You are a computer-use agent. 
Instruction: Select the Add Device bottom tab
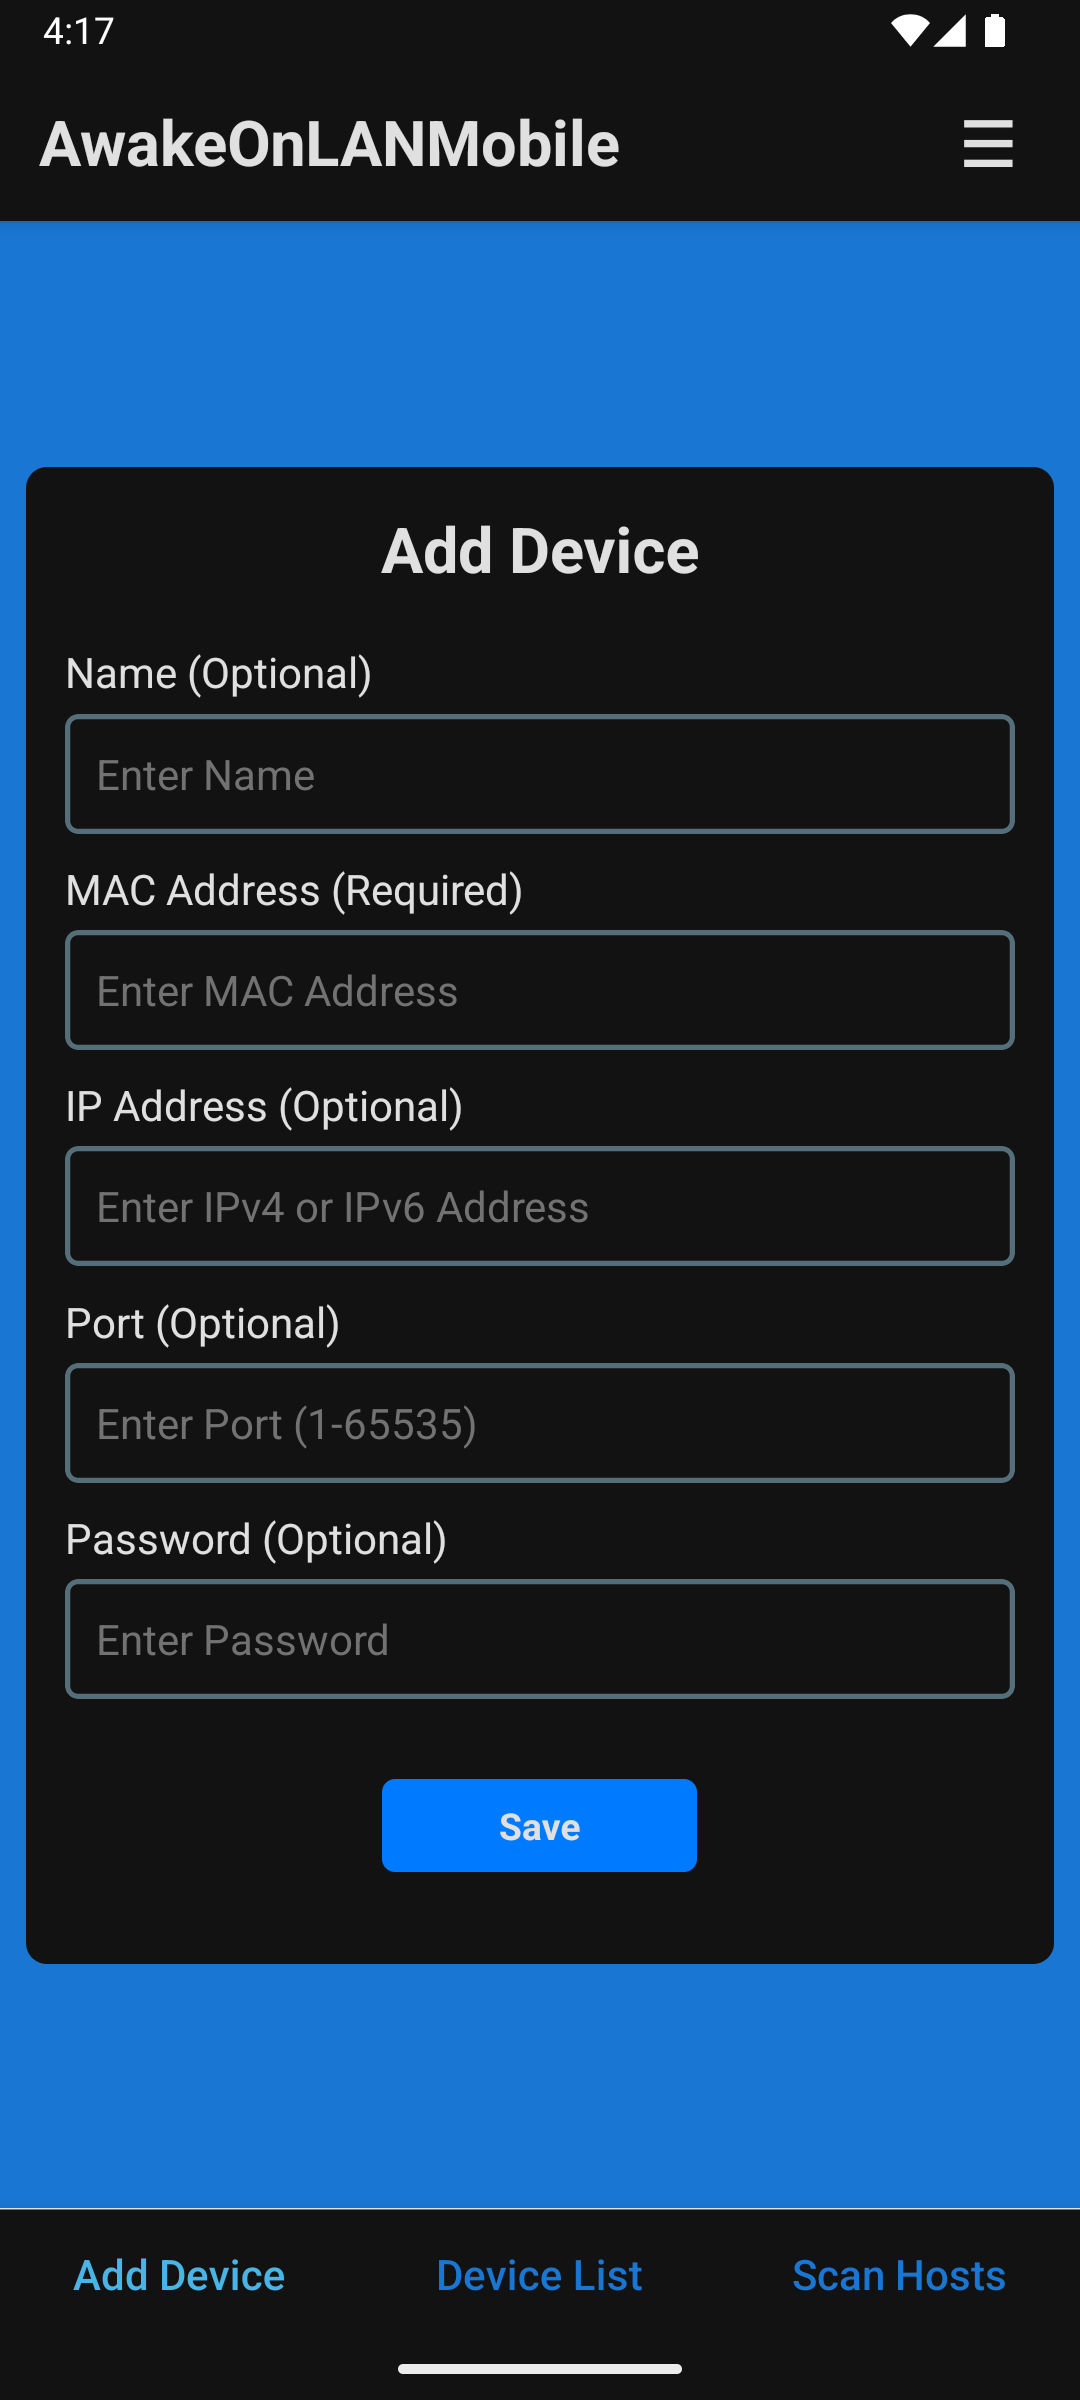(180, 2276)
